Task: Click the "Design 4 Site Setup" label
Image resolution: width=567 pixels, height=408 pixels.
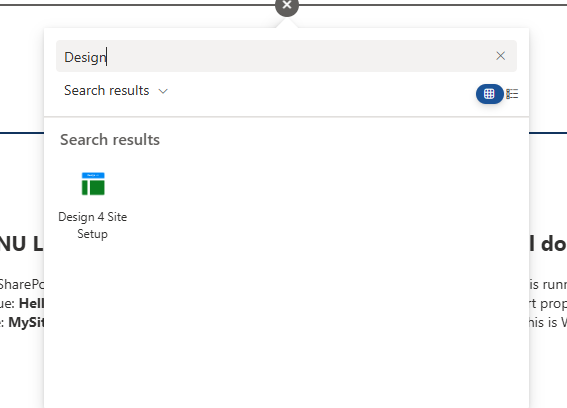Action: point(93,225)
